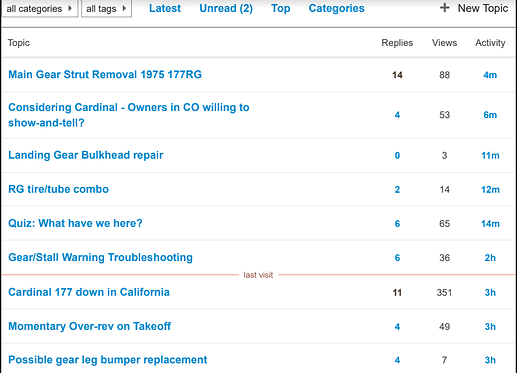Viewport: 517px width, 373px height.
Task: Switch to the Latest tab
Action: pyautogui.click(x=165, y=8)
